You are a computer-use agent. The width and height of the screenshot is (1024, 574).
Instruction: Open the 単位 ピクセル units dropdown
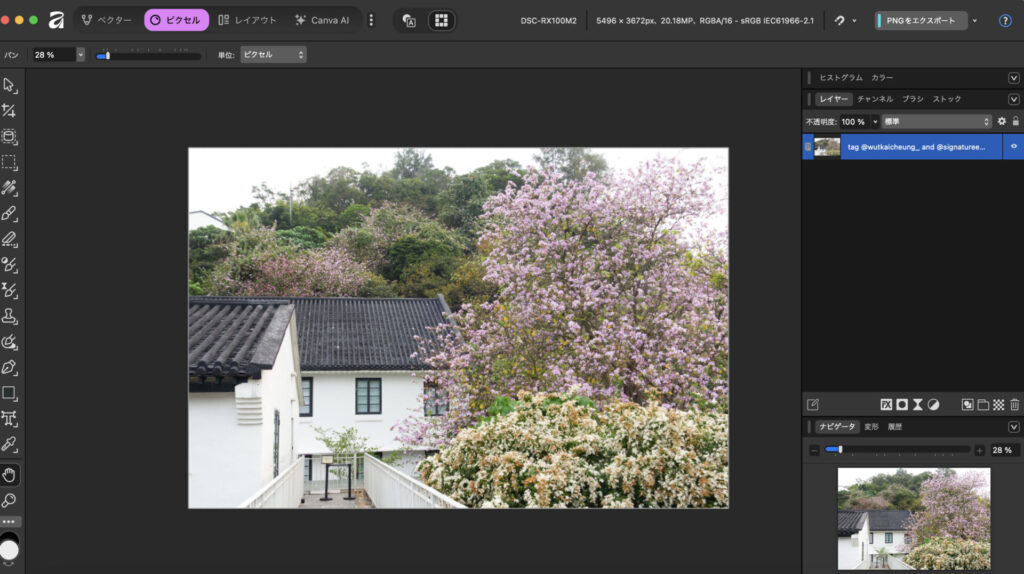point(272,55)
